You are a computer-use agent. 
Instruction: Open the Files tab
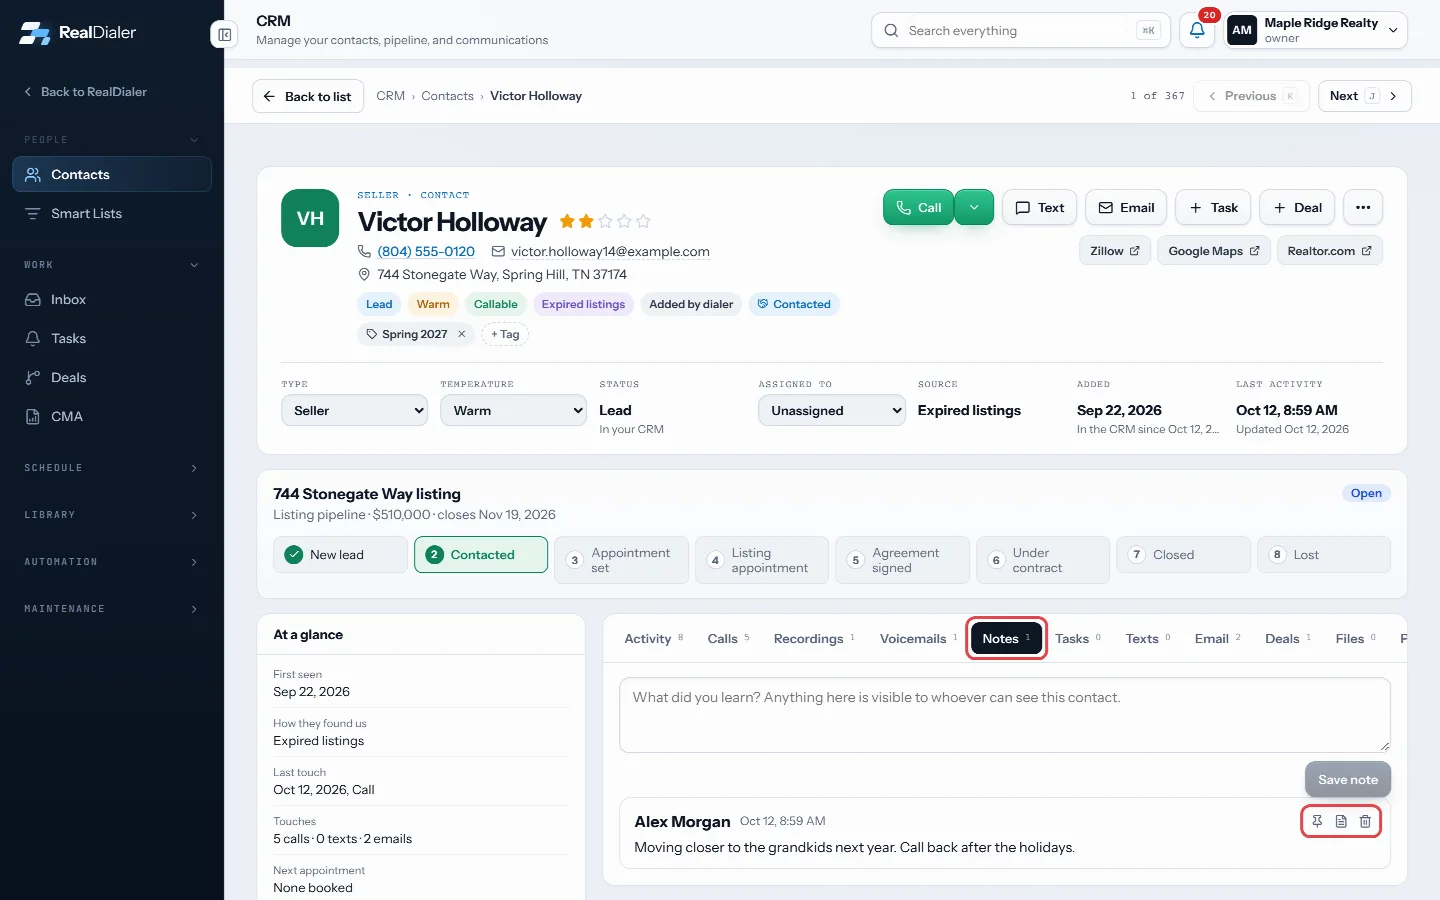pos(1355,638)
